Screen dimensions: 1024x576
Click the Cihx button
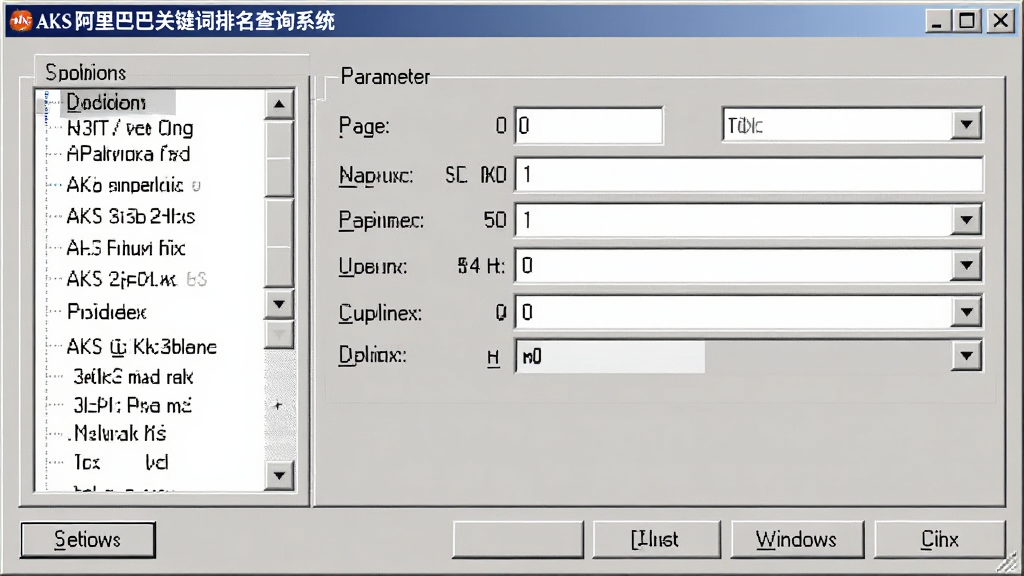click(940, 539)
